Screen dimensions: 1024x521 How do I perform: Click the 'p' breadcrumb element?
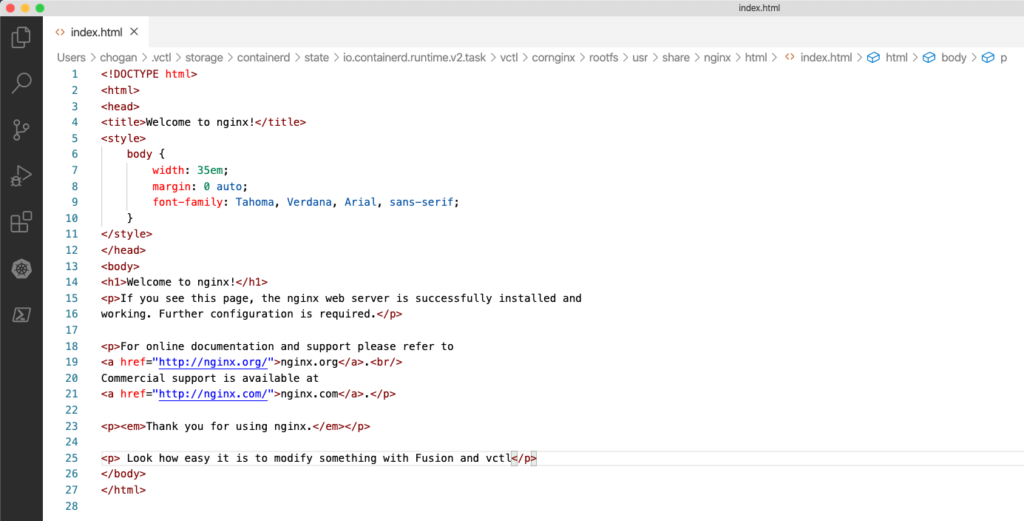(1003, 58)
